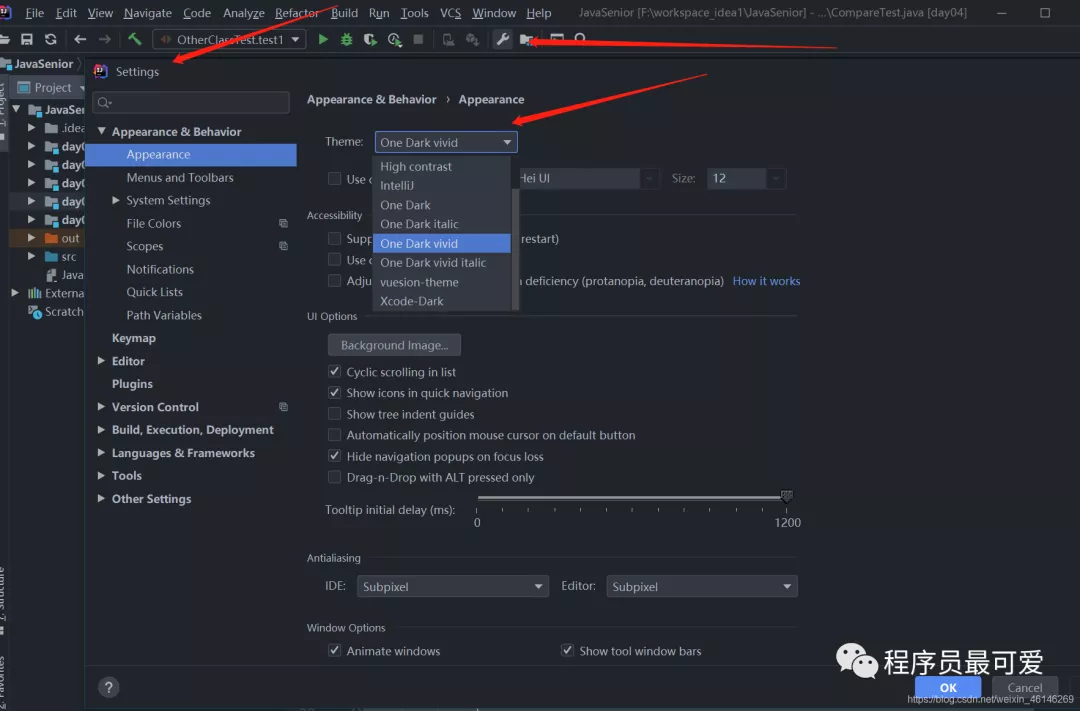Toggle the Animate windows checkbox
This screenshot has width=1080, height=711.
click(335, 650)
